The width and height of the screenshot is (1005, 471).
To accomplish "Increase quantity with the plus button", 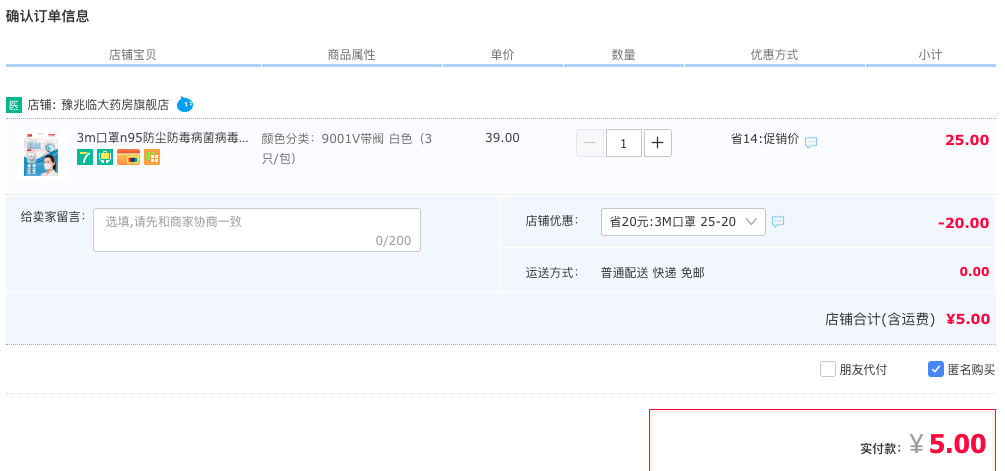I will pos(658,143).
